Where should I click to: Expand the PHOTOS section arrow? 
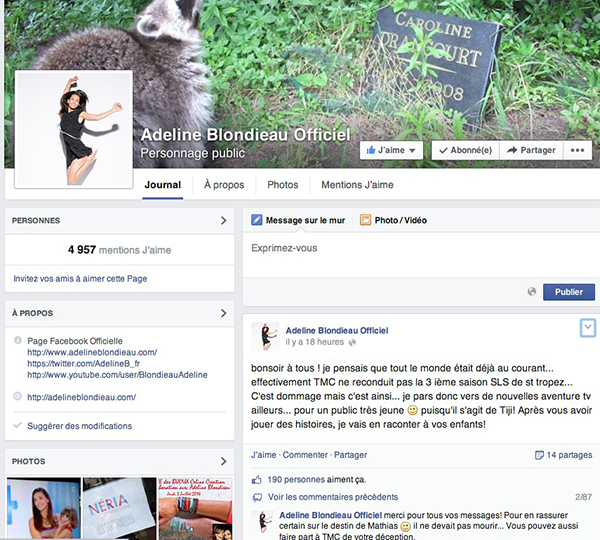223,461
